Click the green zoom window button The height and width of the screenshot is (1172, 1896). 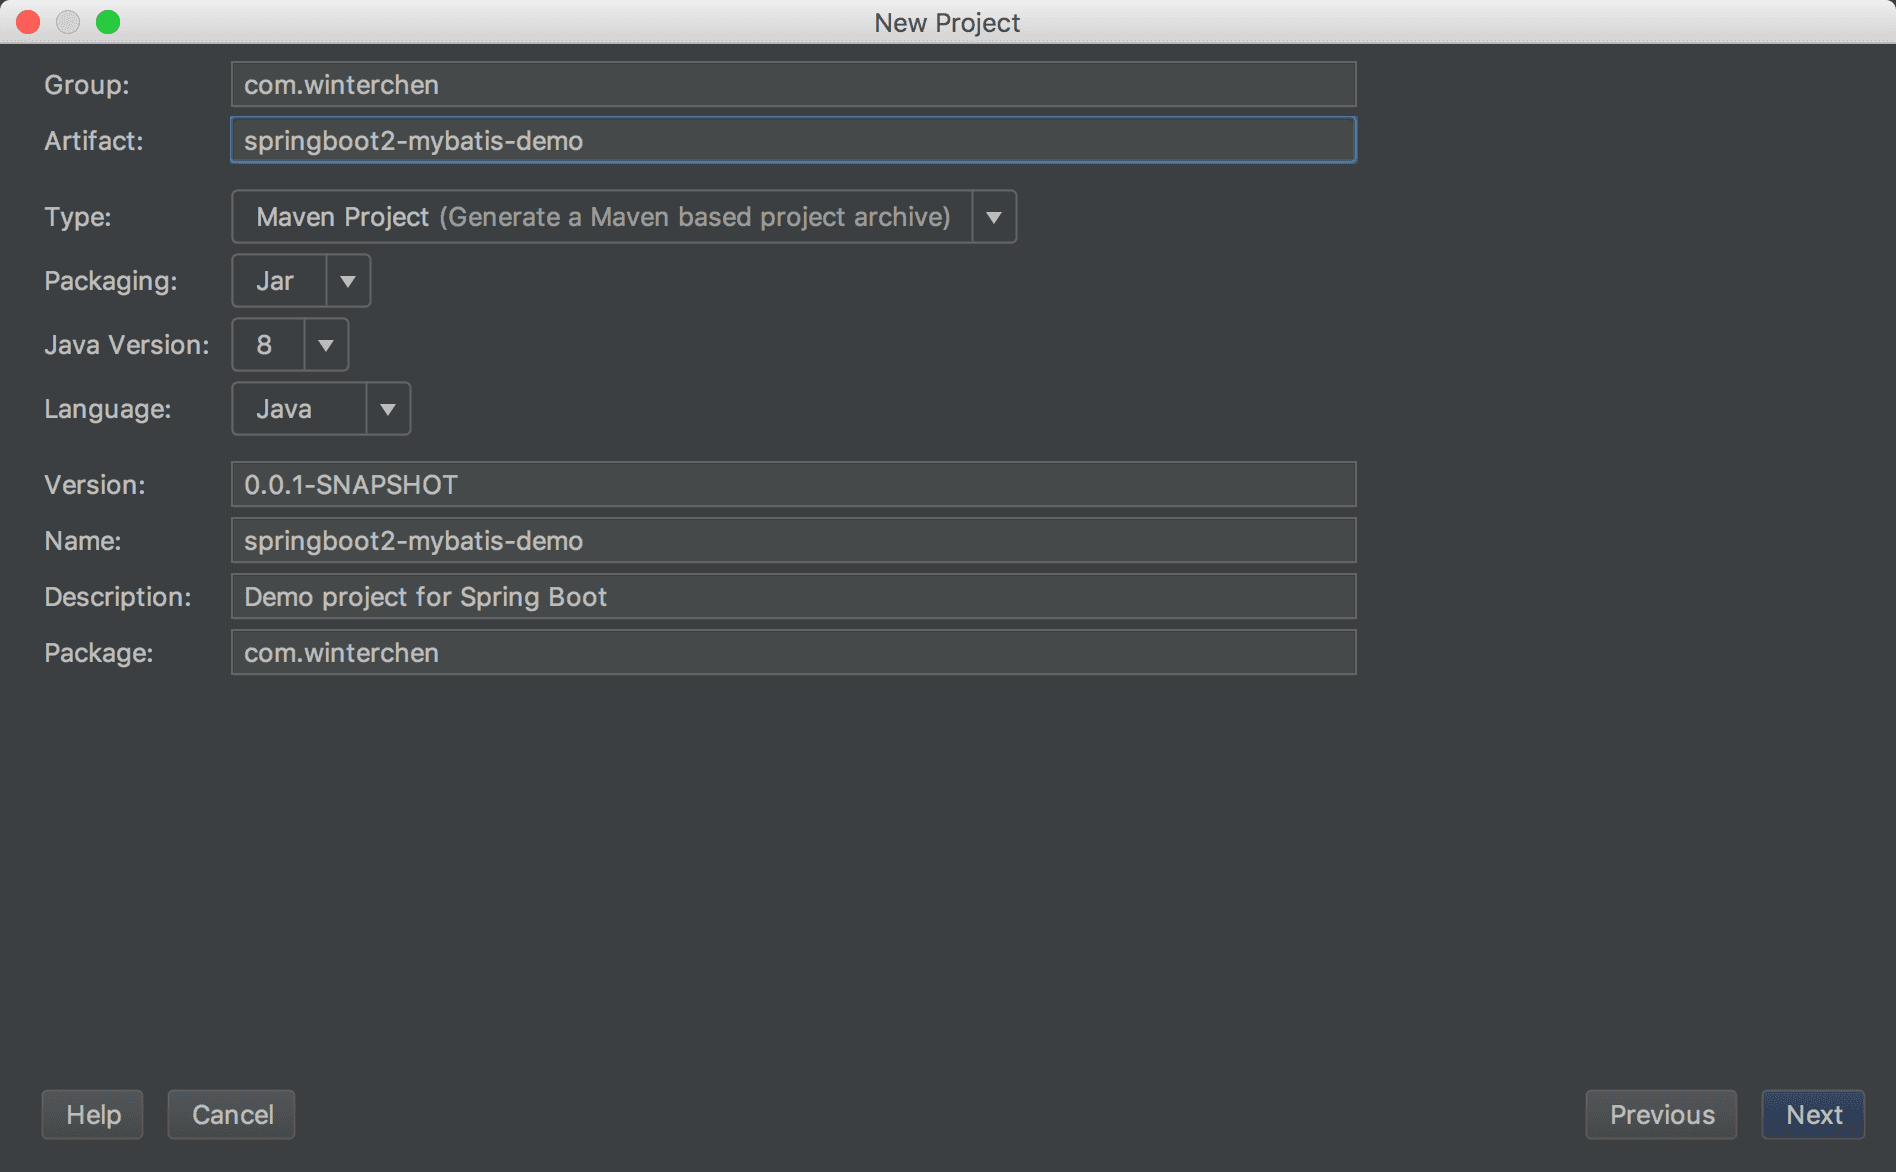108,22
